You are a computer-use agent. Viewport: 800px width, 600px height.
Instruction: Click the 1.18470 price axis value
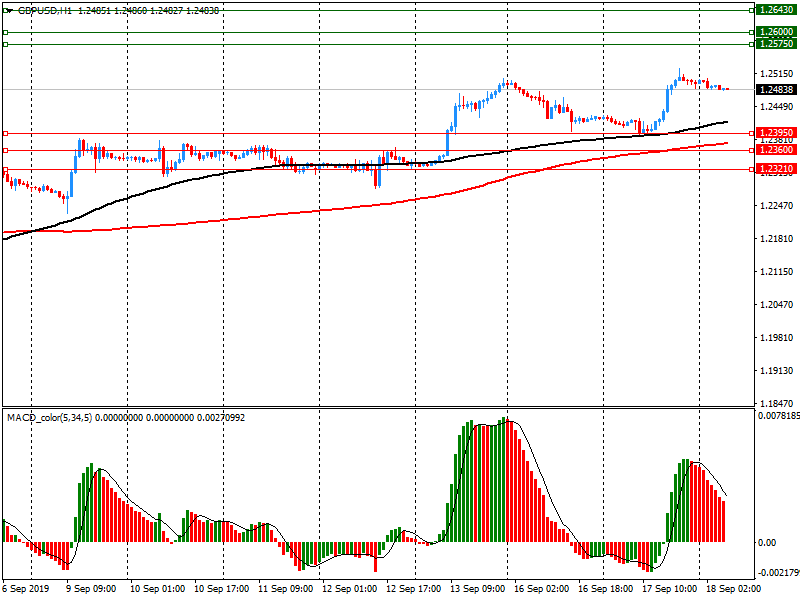click(777, 404)
